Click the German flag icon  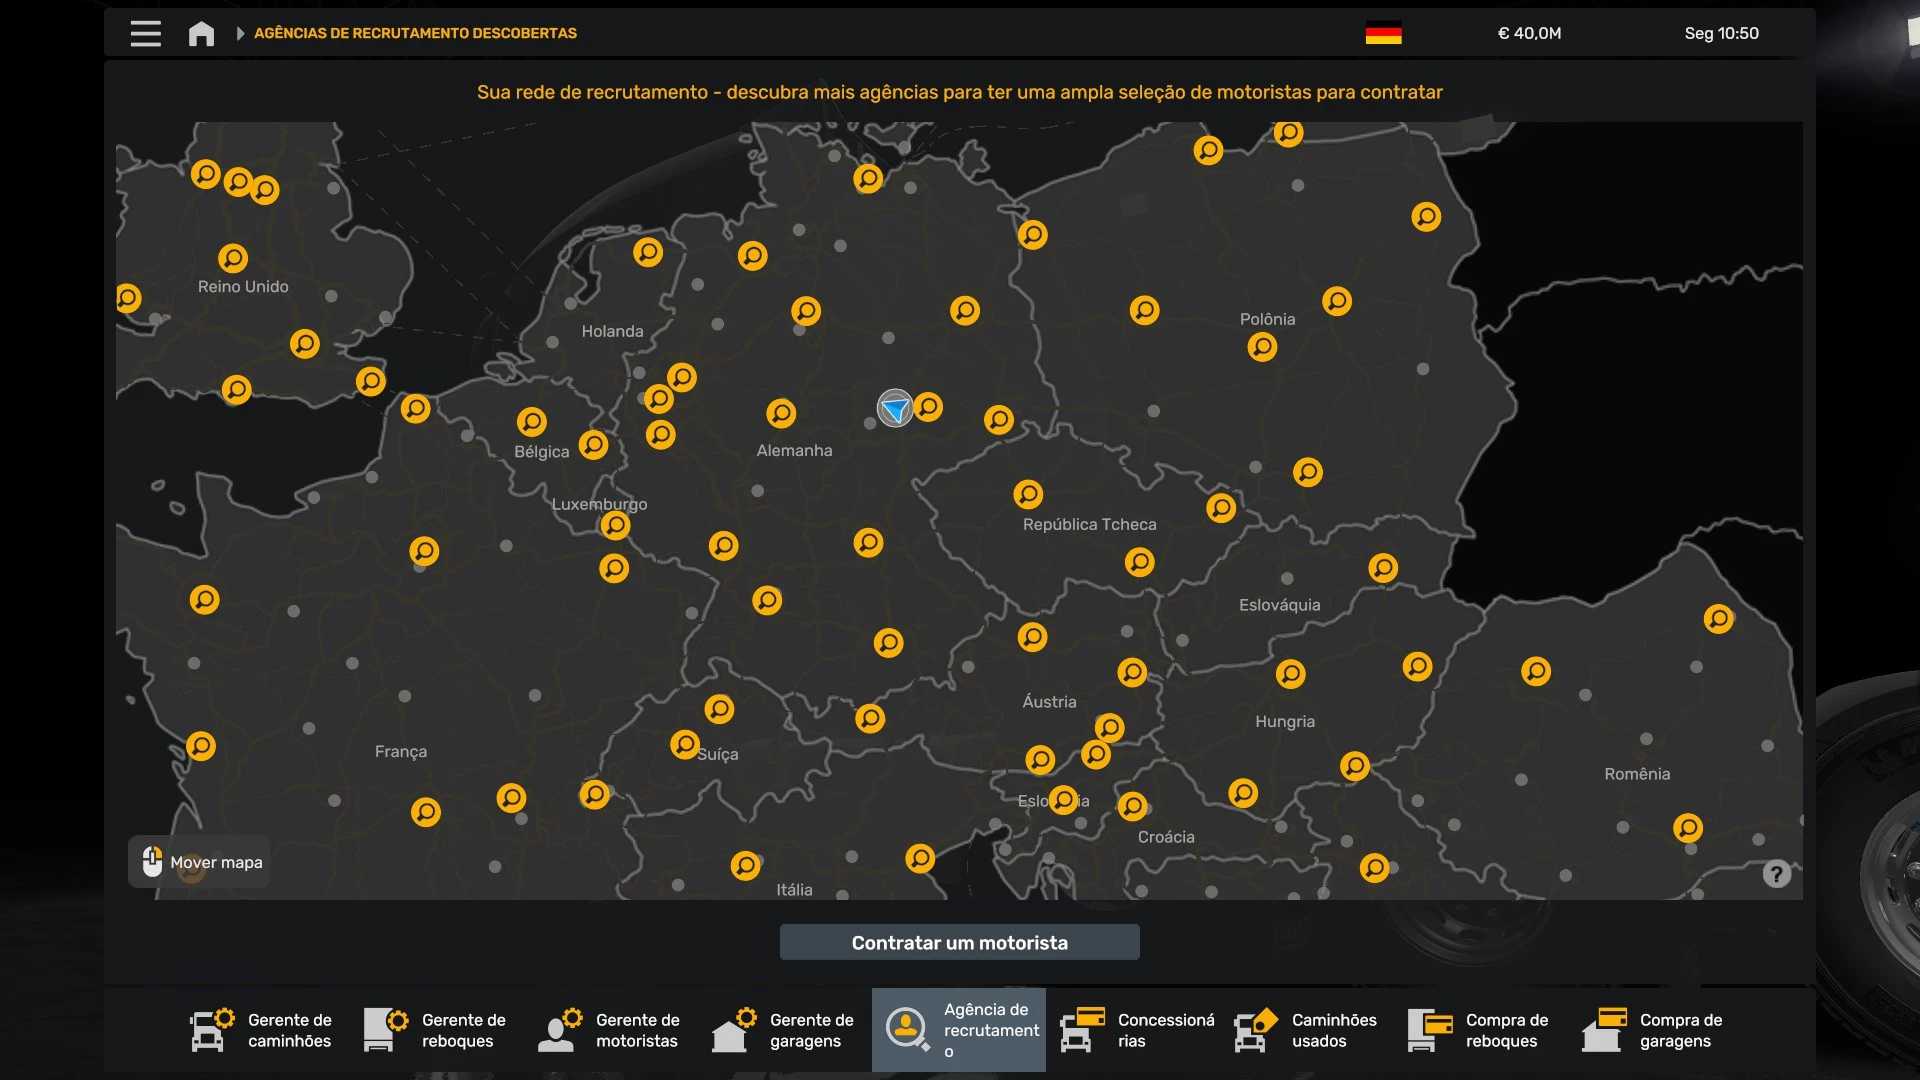tap(1383, 33)
